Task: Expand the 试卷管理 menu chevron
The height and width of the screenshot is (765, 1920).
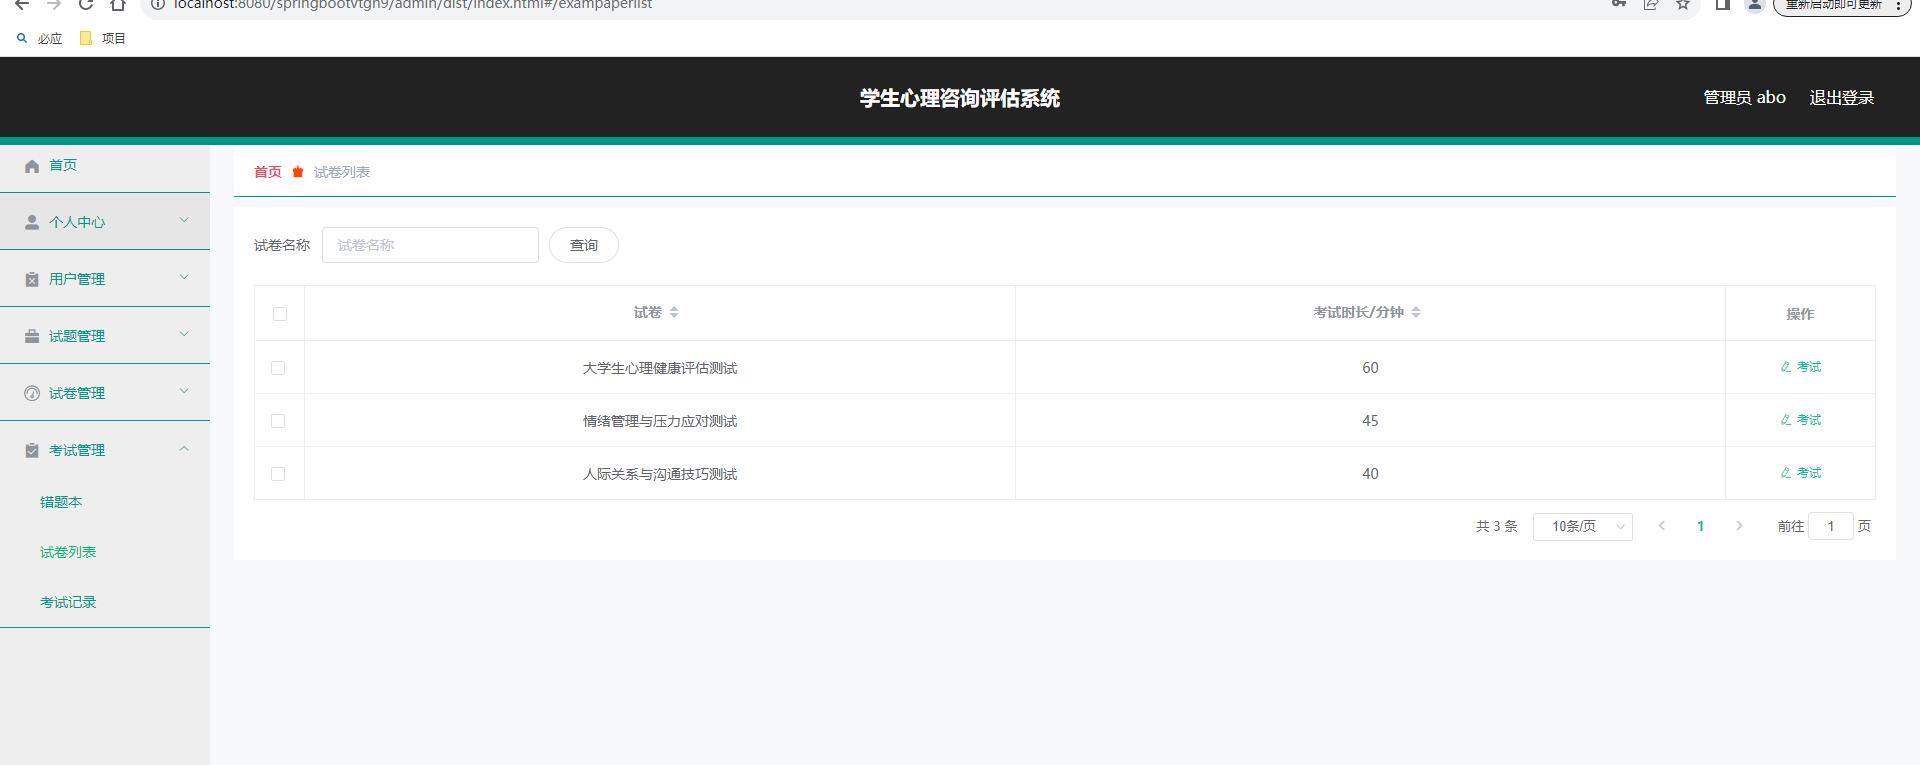Action: pos(184,391)
